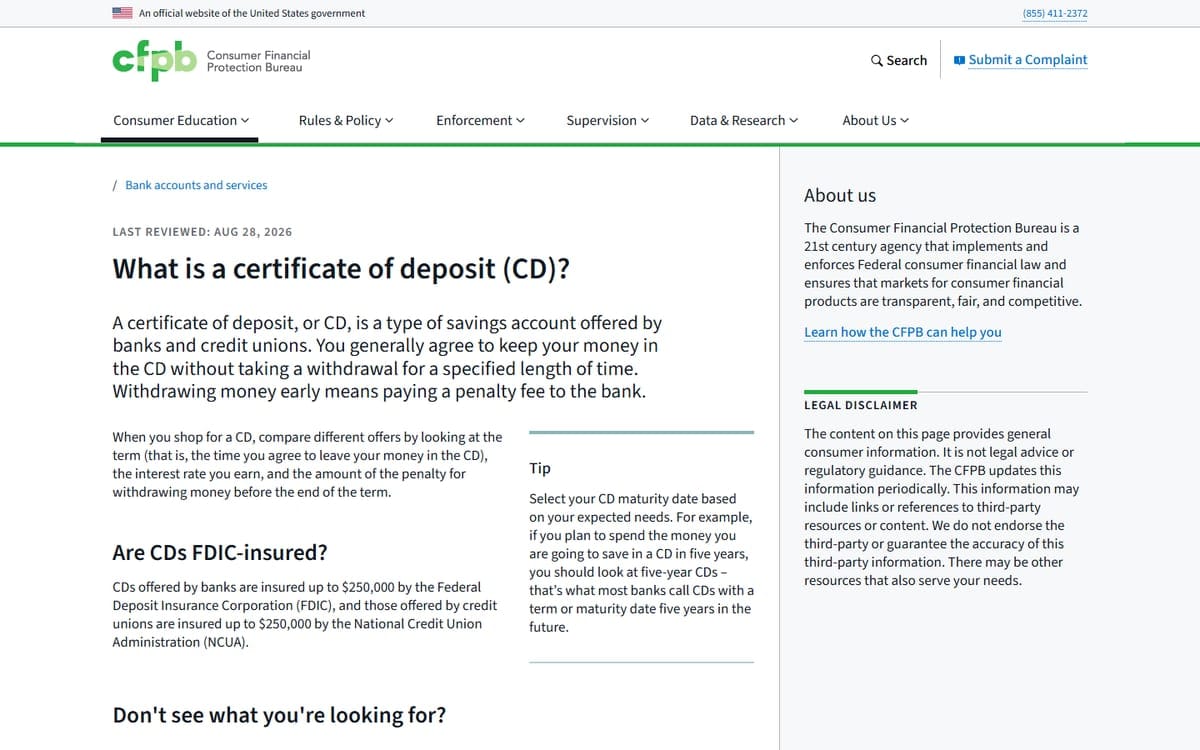Click the intro paragraph starting 'A certificate of deposit'
Viewport: 1200px width, 750px height.
[x=387, y=357]
